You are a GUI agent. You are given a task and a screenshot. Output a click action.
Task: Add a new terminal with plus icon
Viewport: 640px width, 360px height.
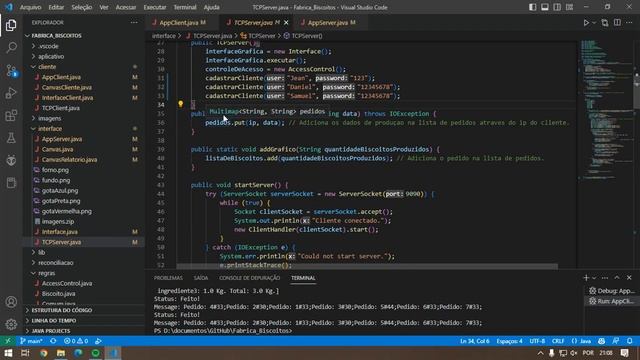(x=586, y=278)
